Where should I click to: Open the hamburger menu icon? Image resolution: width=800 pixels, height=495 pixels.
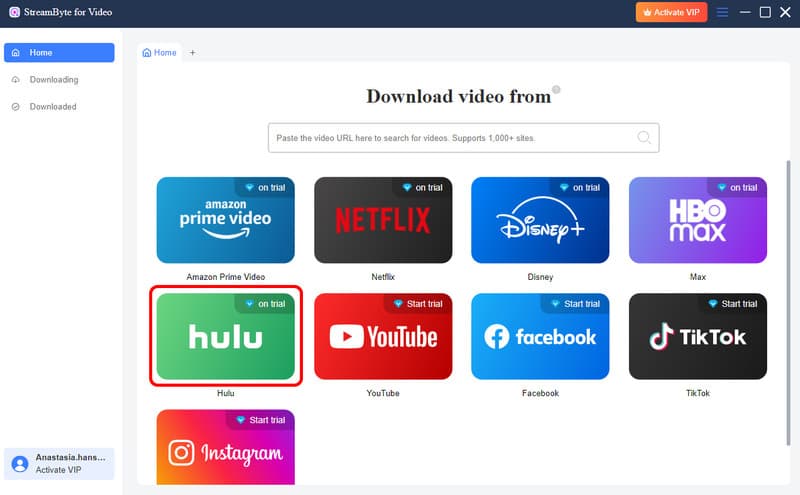click(x=722, y=12)
